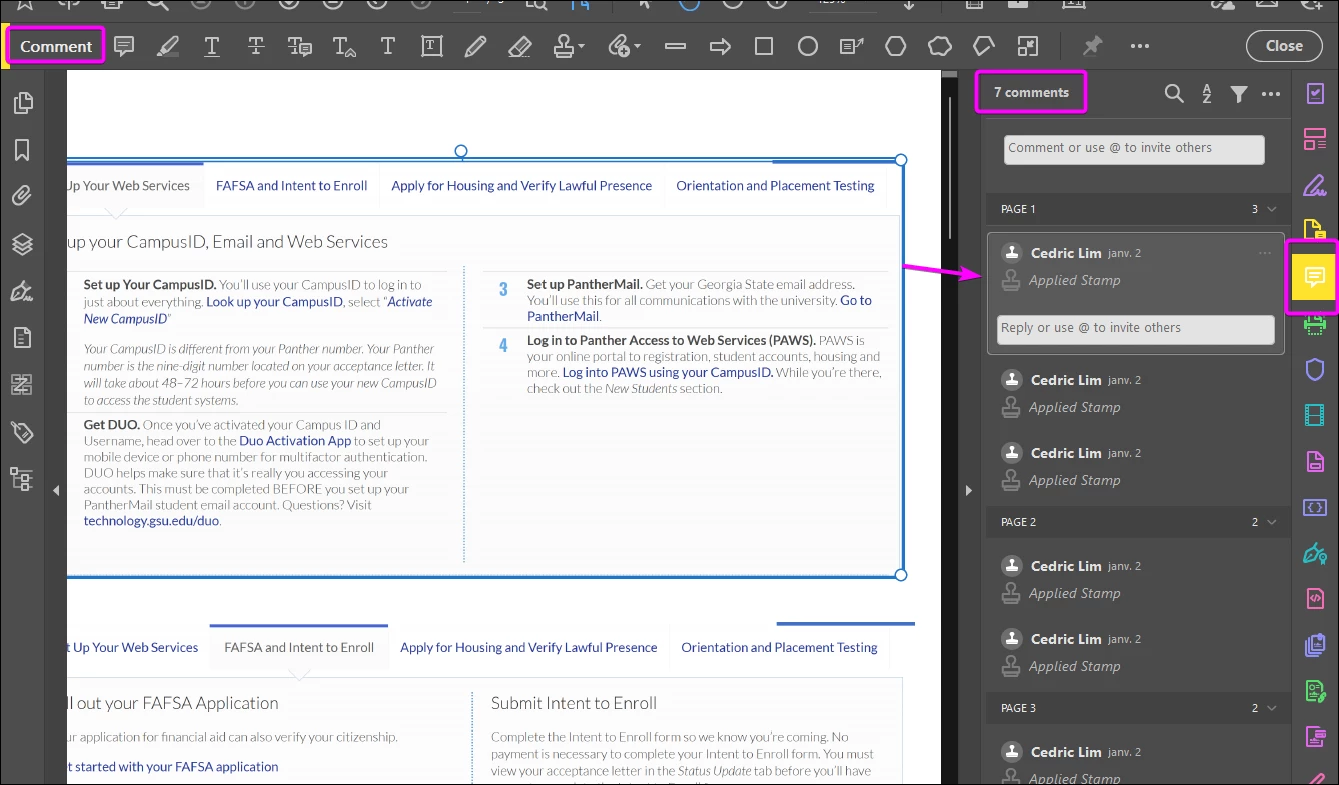
Task: Collapse the PAGE 3 comments group
Action: 1272,708
